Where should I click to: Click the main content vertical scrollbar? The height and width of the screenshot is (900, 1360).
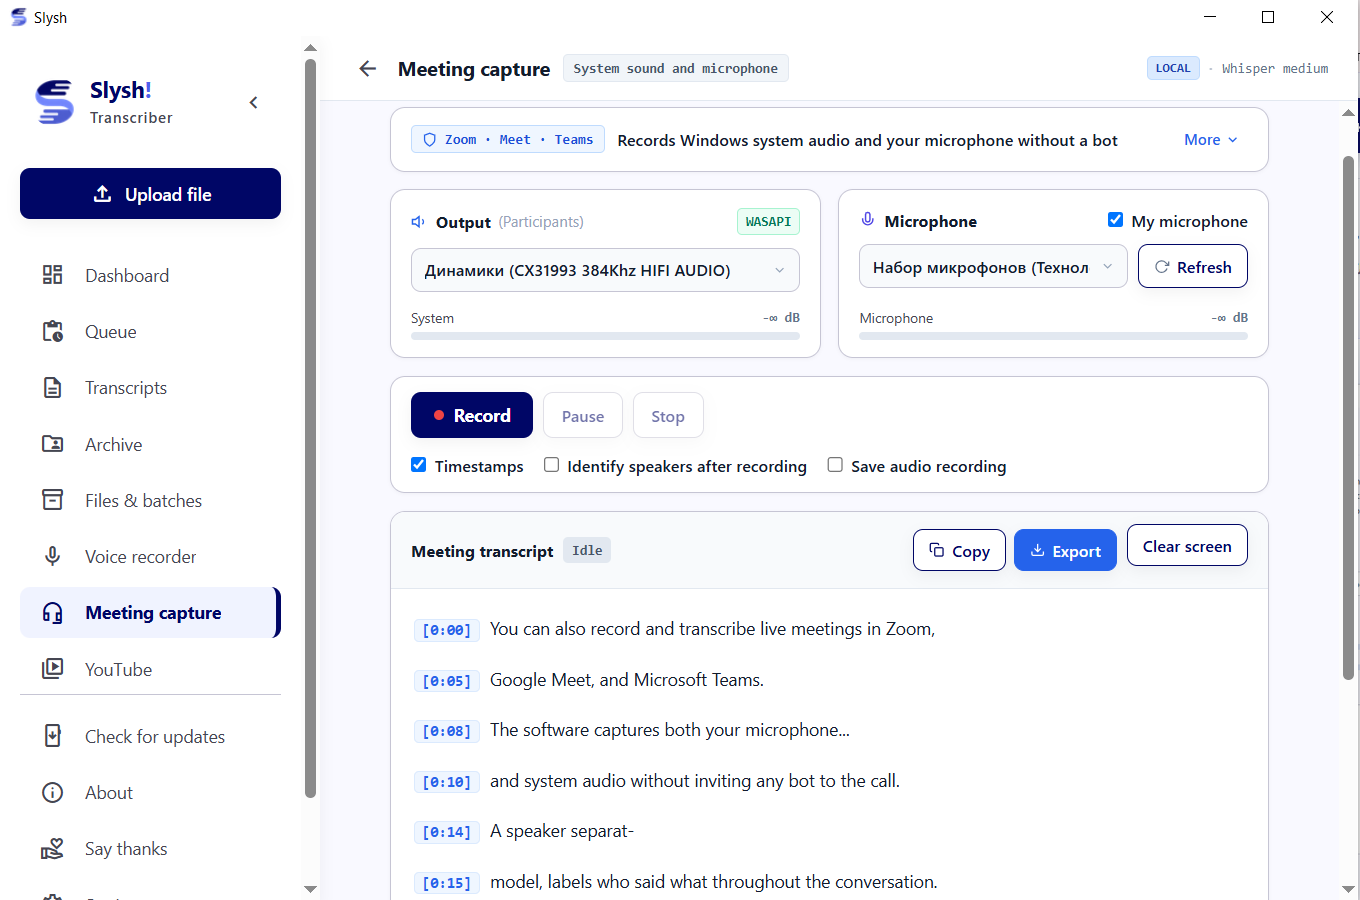1348,416
